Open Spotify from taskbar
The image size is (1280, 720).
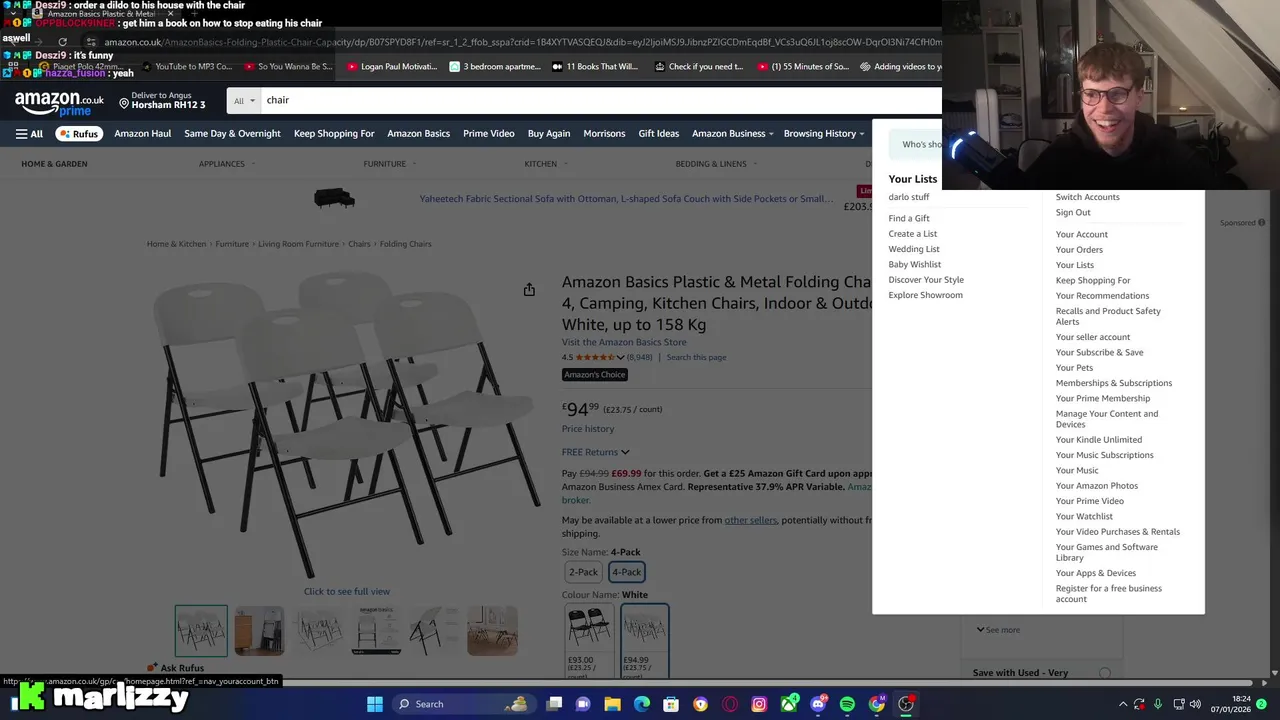[x=847, y=704]
